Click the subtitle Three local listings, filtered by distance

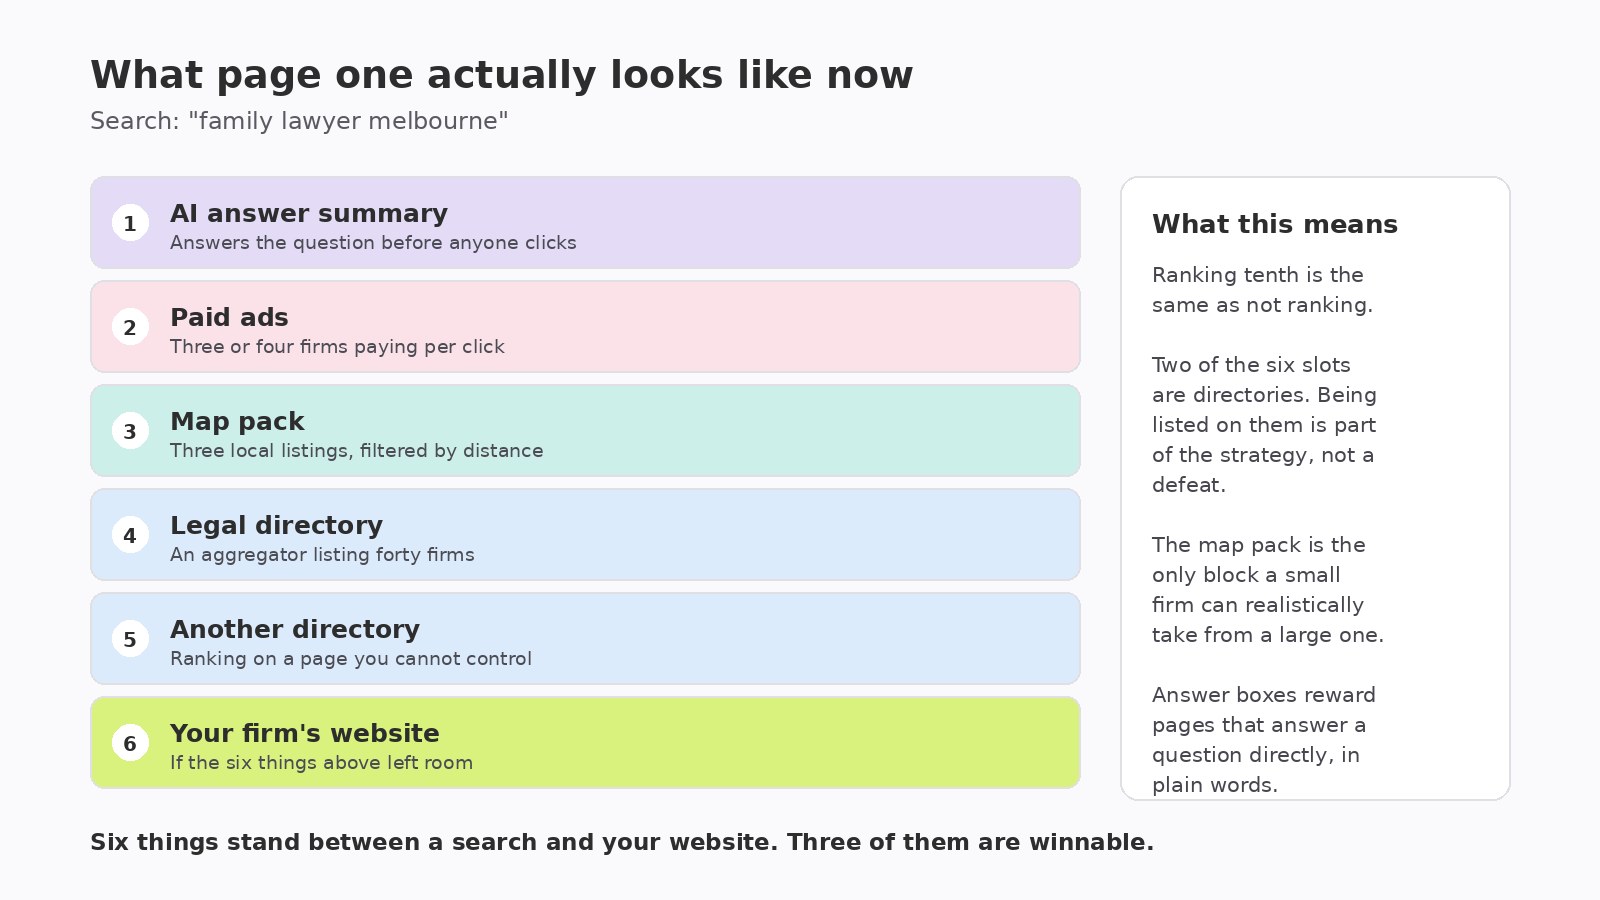pos(357,451)
